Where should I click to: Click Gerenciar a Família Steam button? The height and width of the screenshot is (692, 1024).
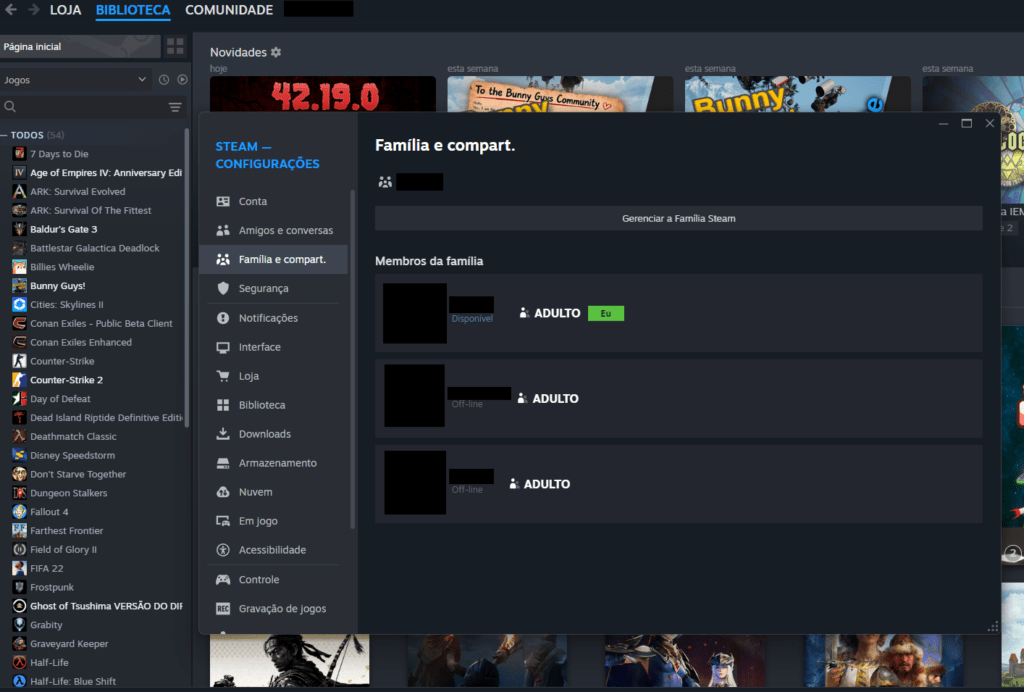pyautogui.click(x=679, y=219)
